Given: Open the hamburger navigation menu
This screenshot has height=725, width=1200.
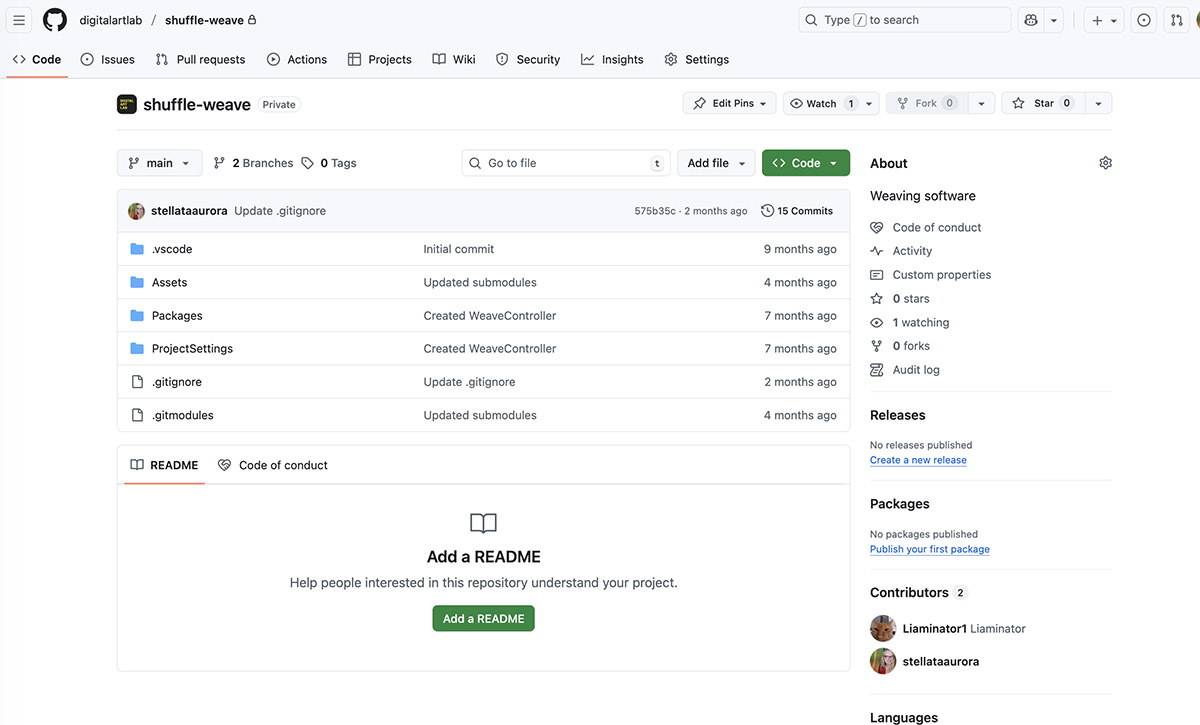Looking at the screenshot, I should click(19, 20).
